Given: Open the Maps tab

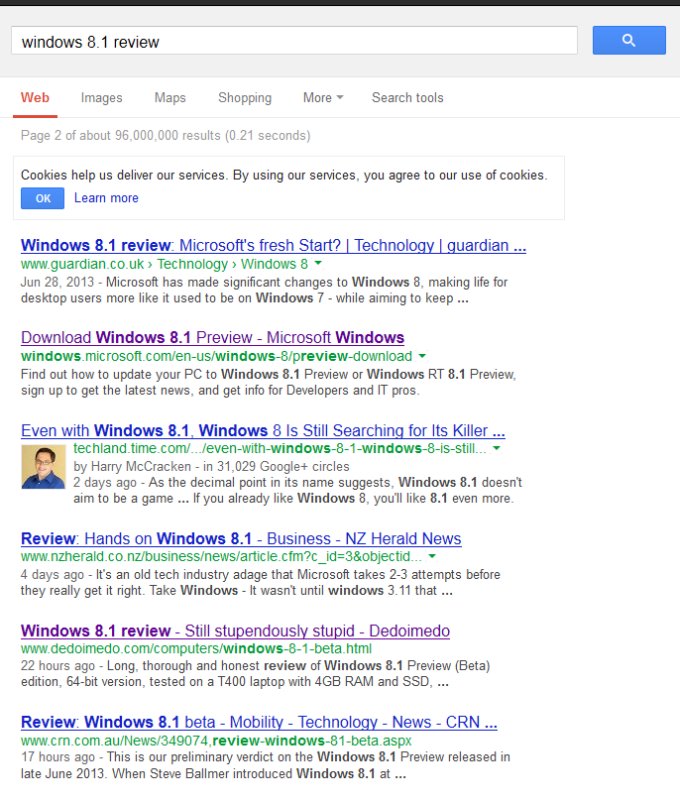Looking at the screenshot, I should 170,98.
